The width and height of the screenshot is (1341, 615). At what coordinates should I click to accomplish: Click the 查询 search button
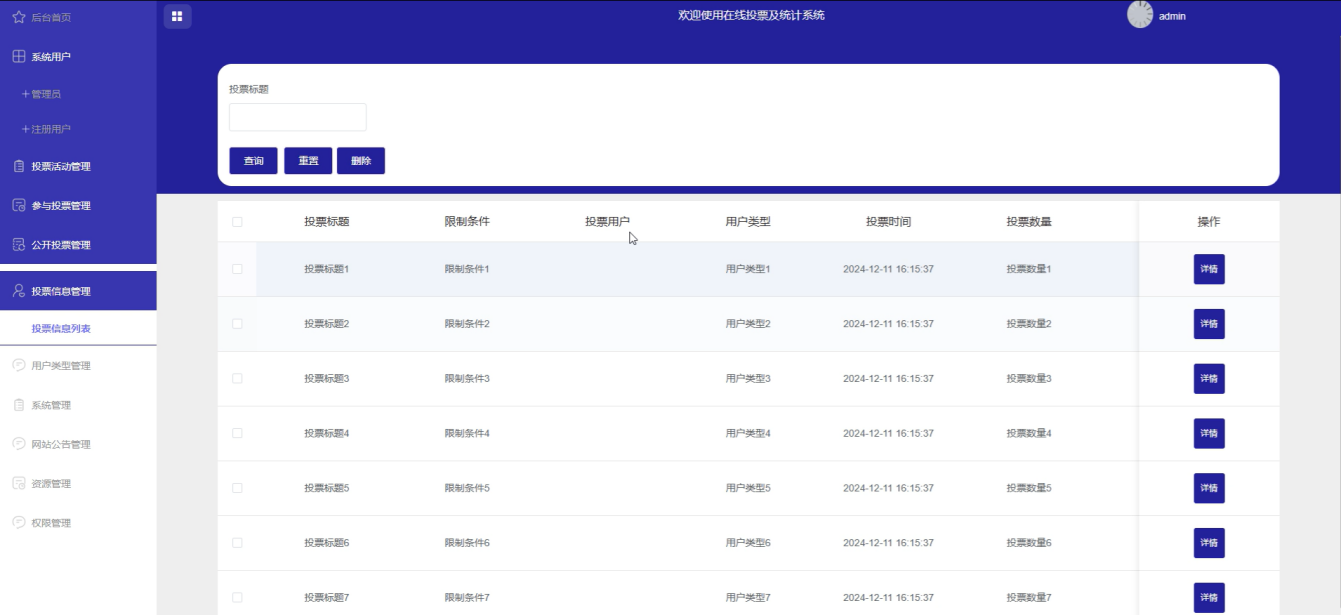253,161
